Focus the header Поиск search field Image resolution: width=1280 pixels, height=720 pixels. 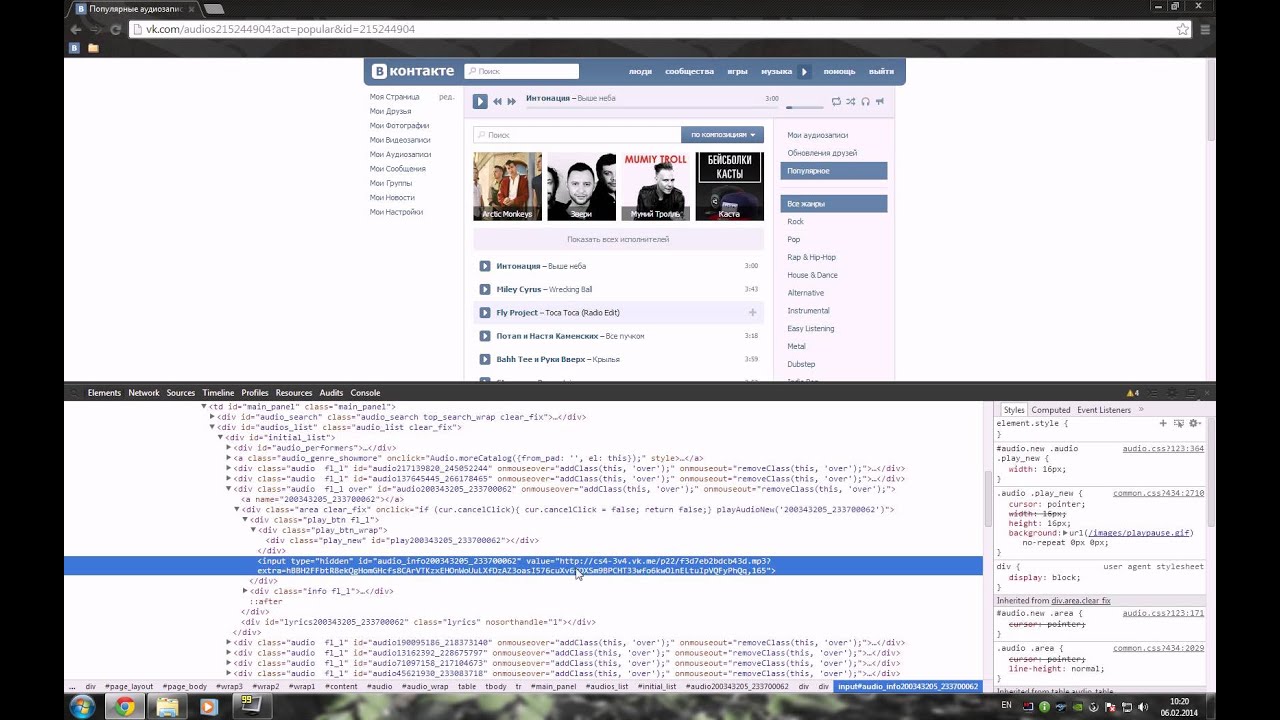(x=521, y=71)
